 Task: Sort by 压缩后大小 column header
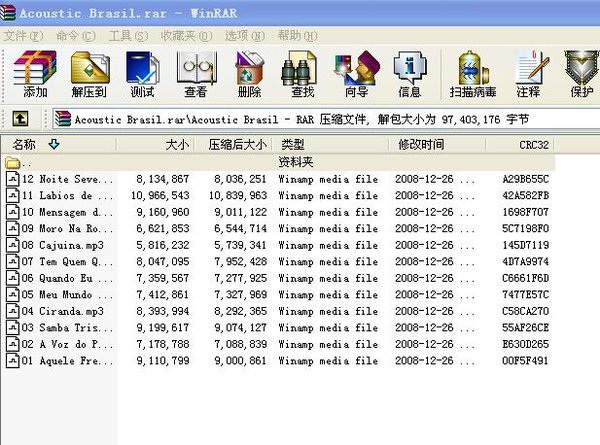(234, 145)
